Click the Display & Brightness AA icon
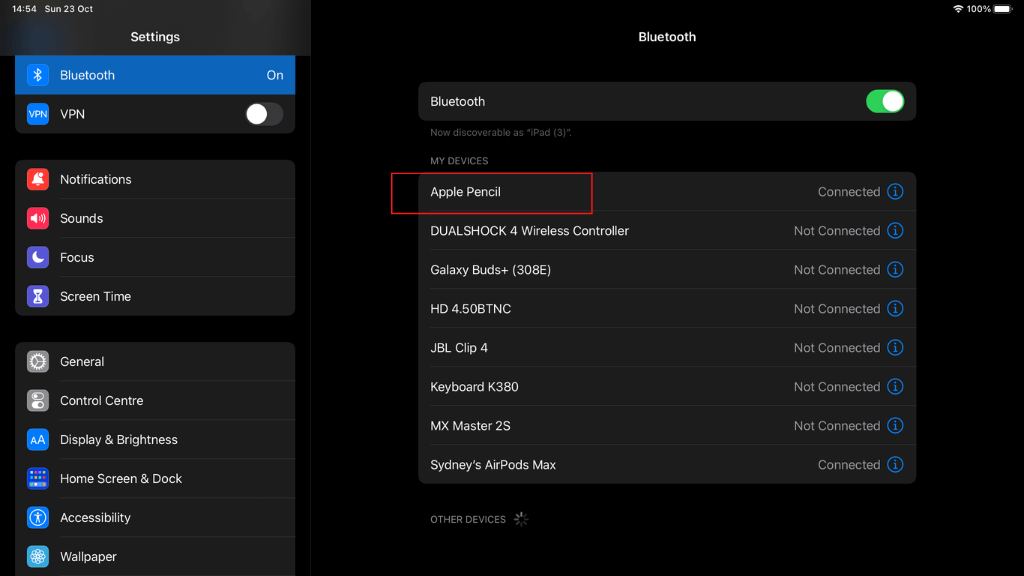This screenshot has width=1024, height=576. point(38,440)
